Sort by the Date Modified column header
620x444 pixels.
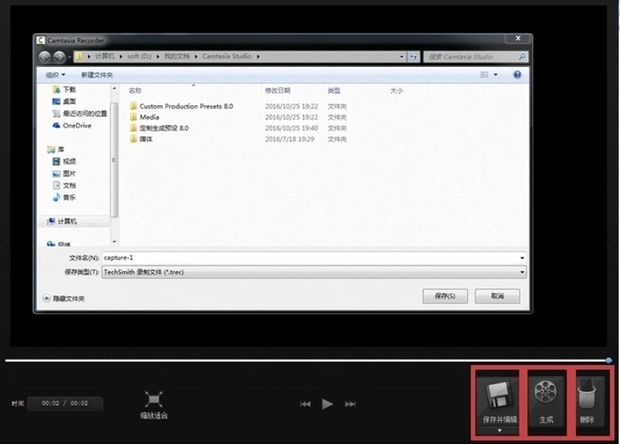click(x=278, y=91)
